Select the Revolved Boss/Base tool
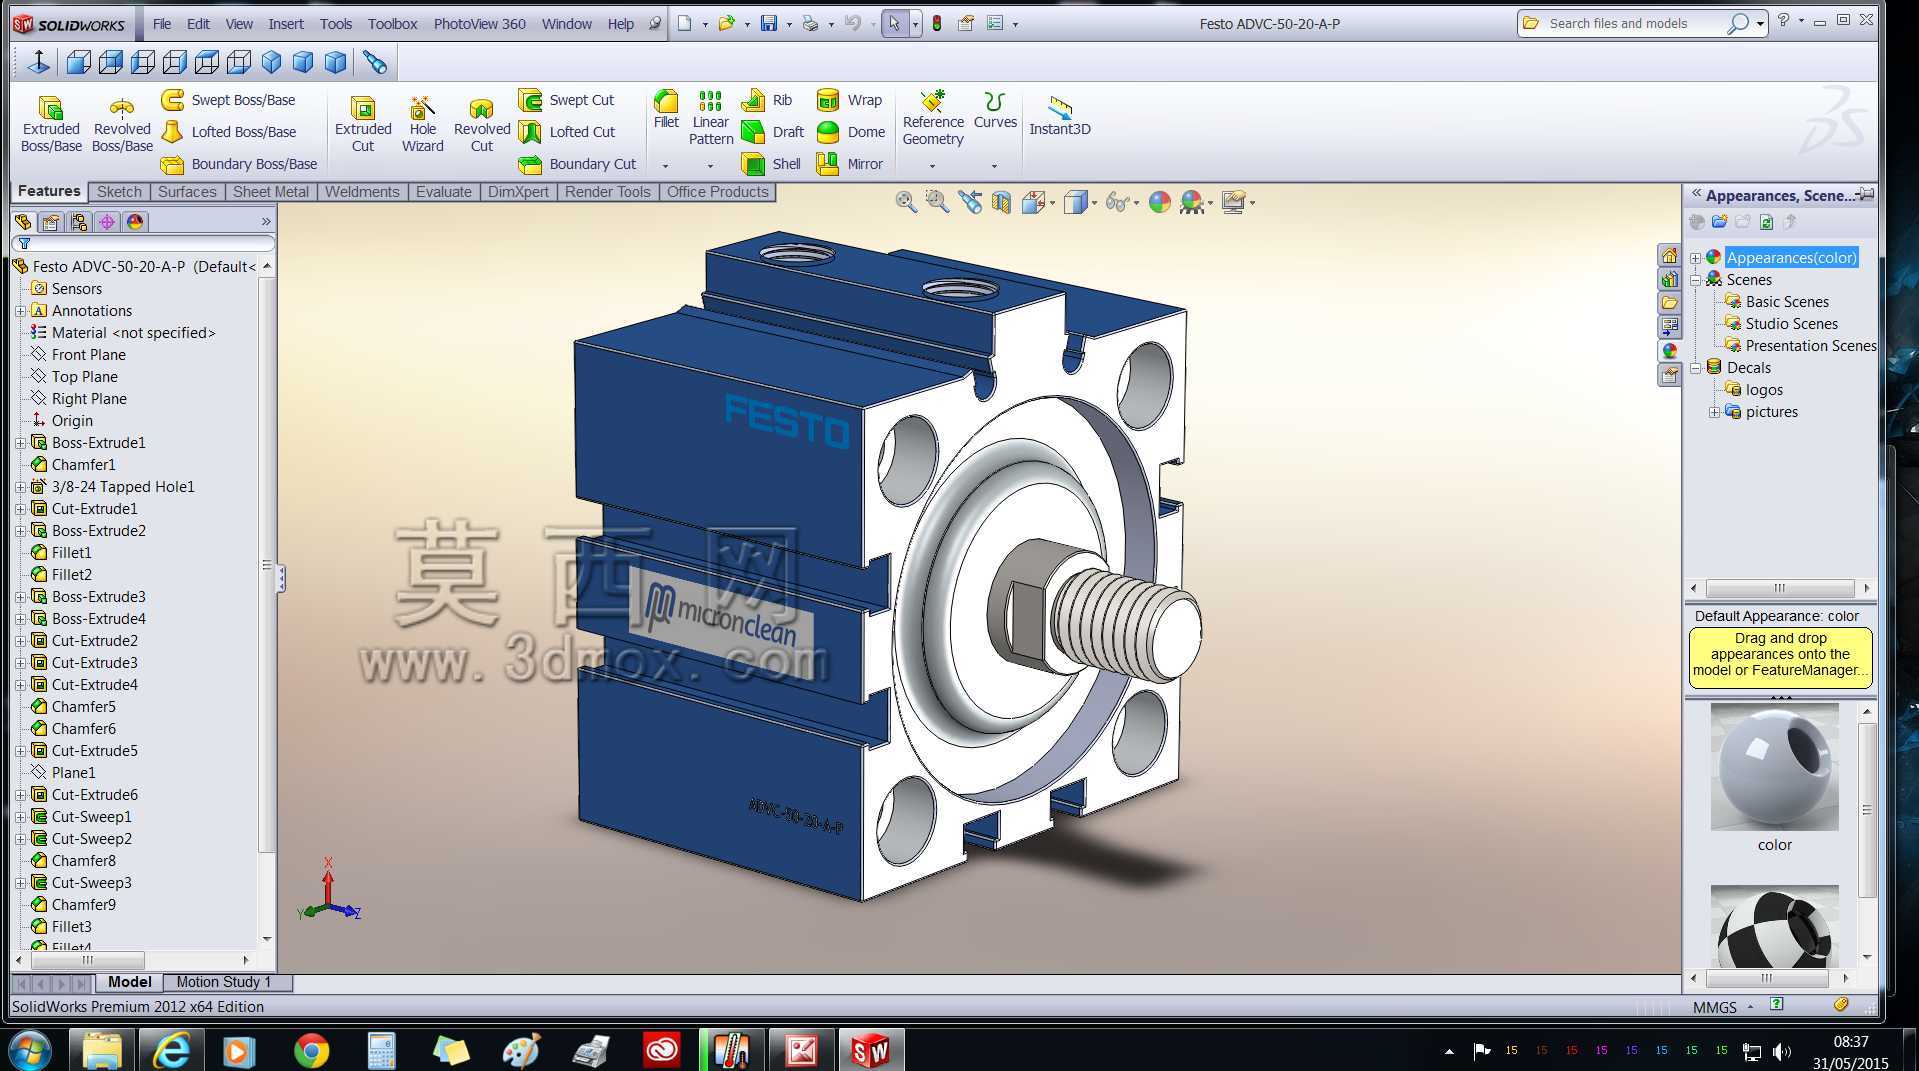 point(122,124)
